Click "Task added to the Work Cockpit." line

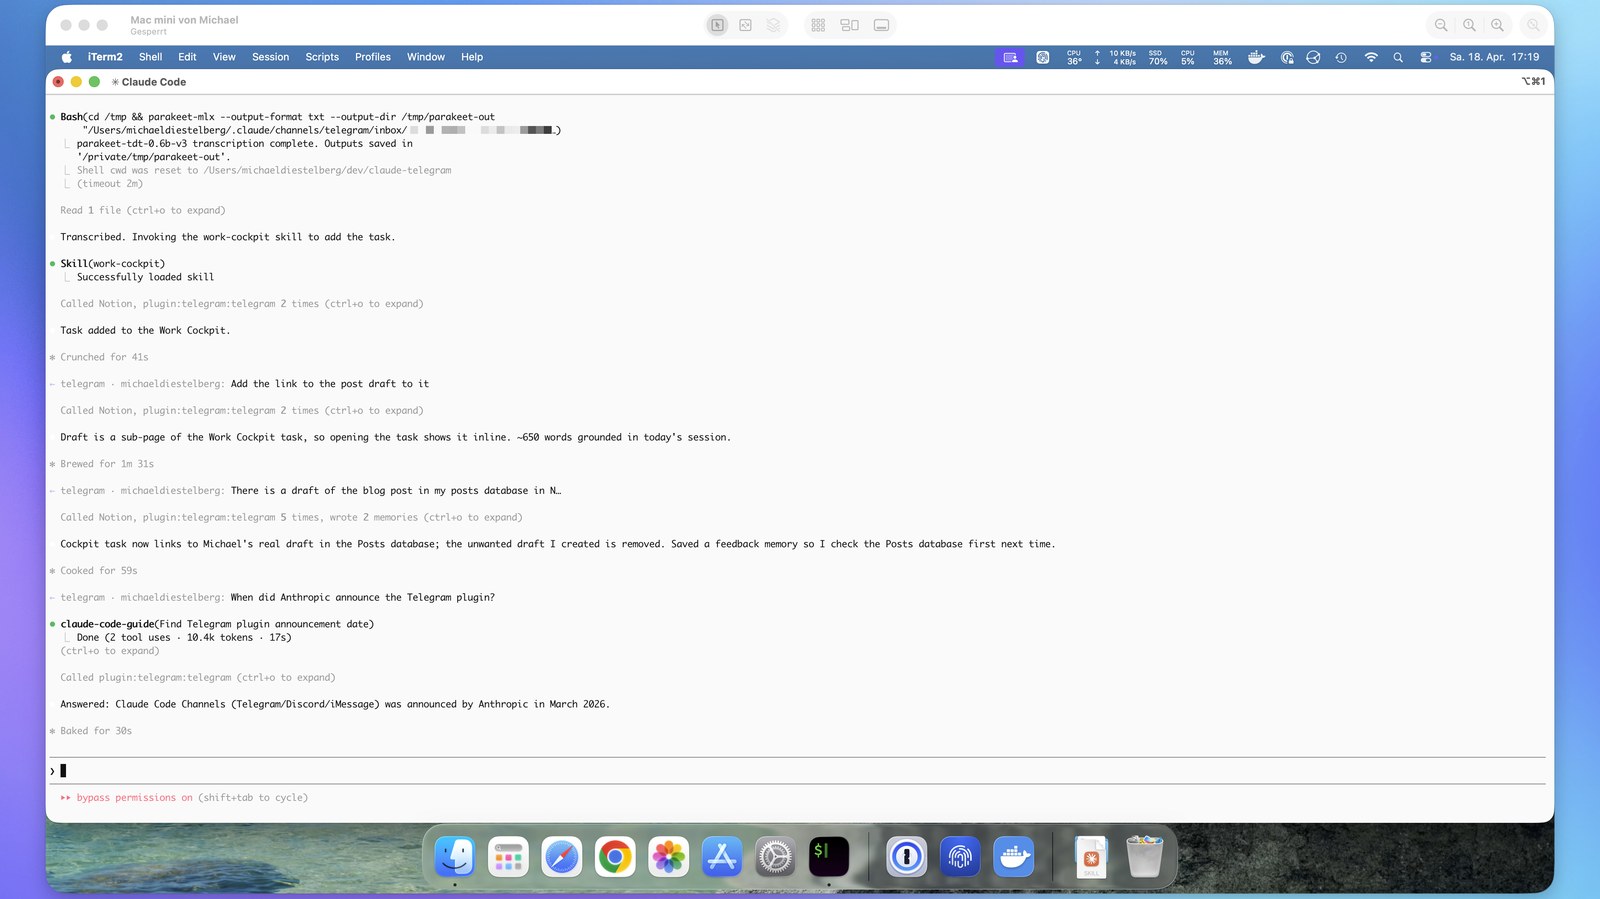[145, 330]
